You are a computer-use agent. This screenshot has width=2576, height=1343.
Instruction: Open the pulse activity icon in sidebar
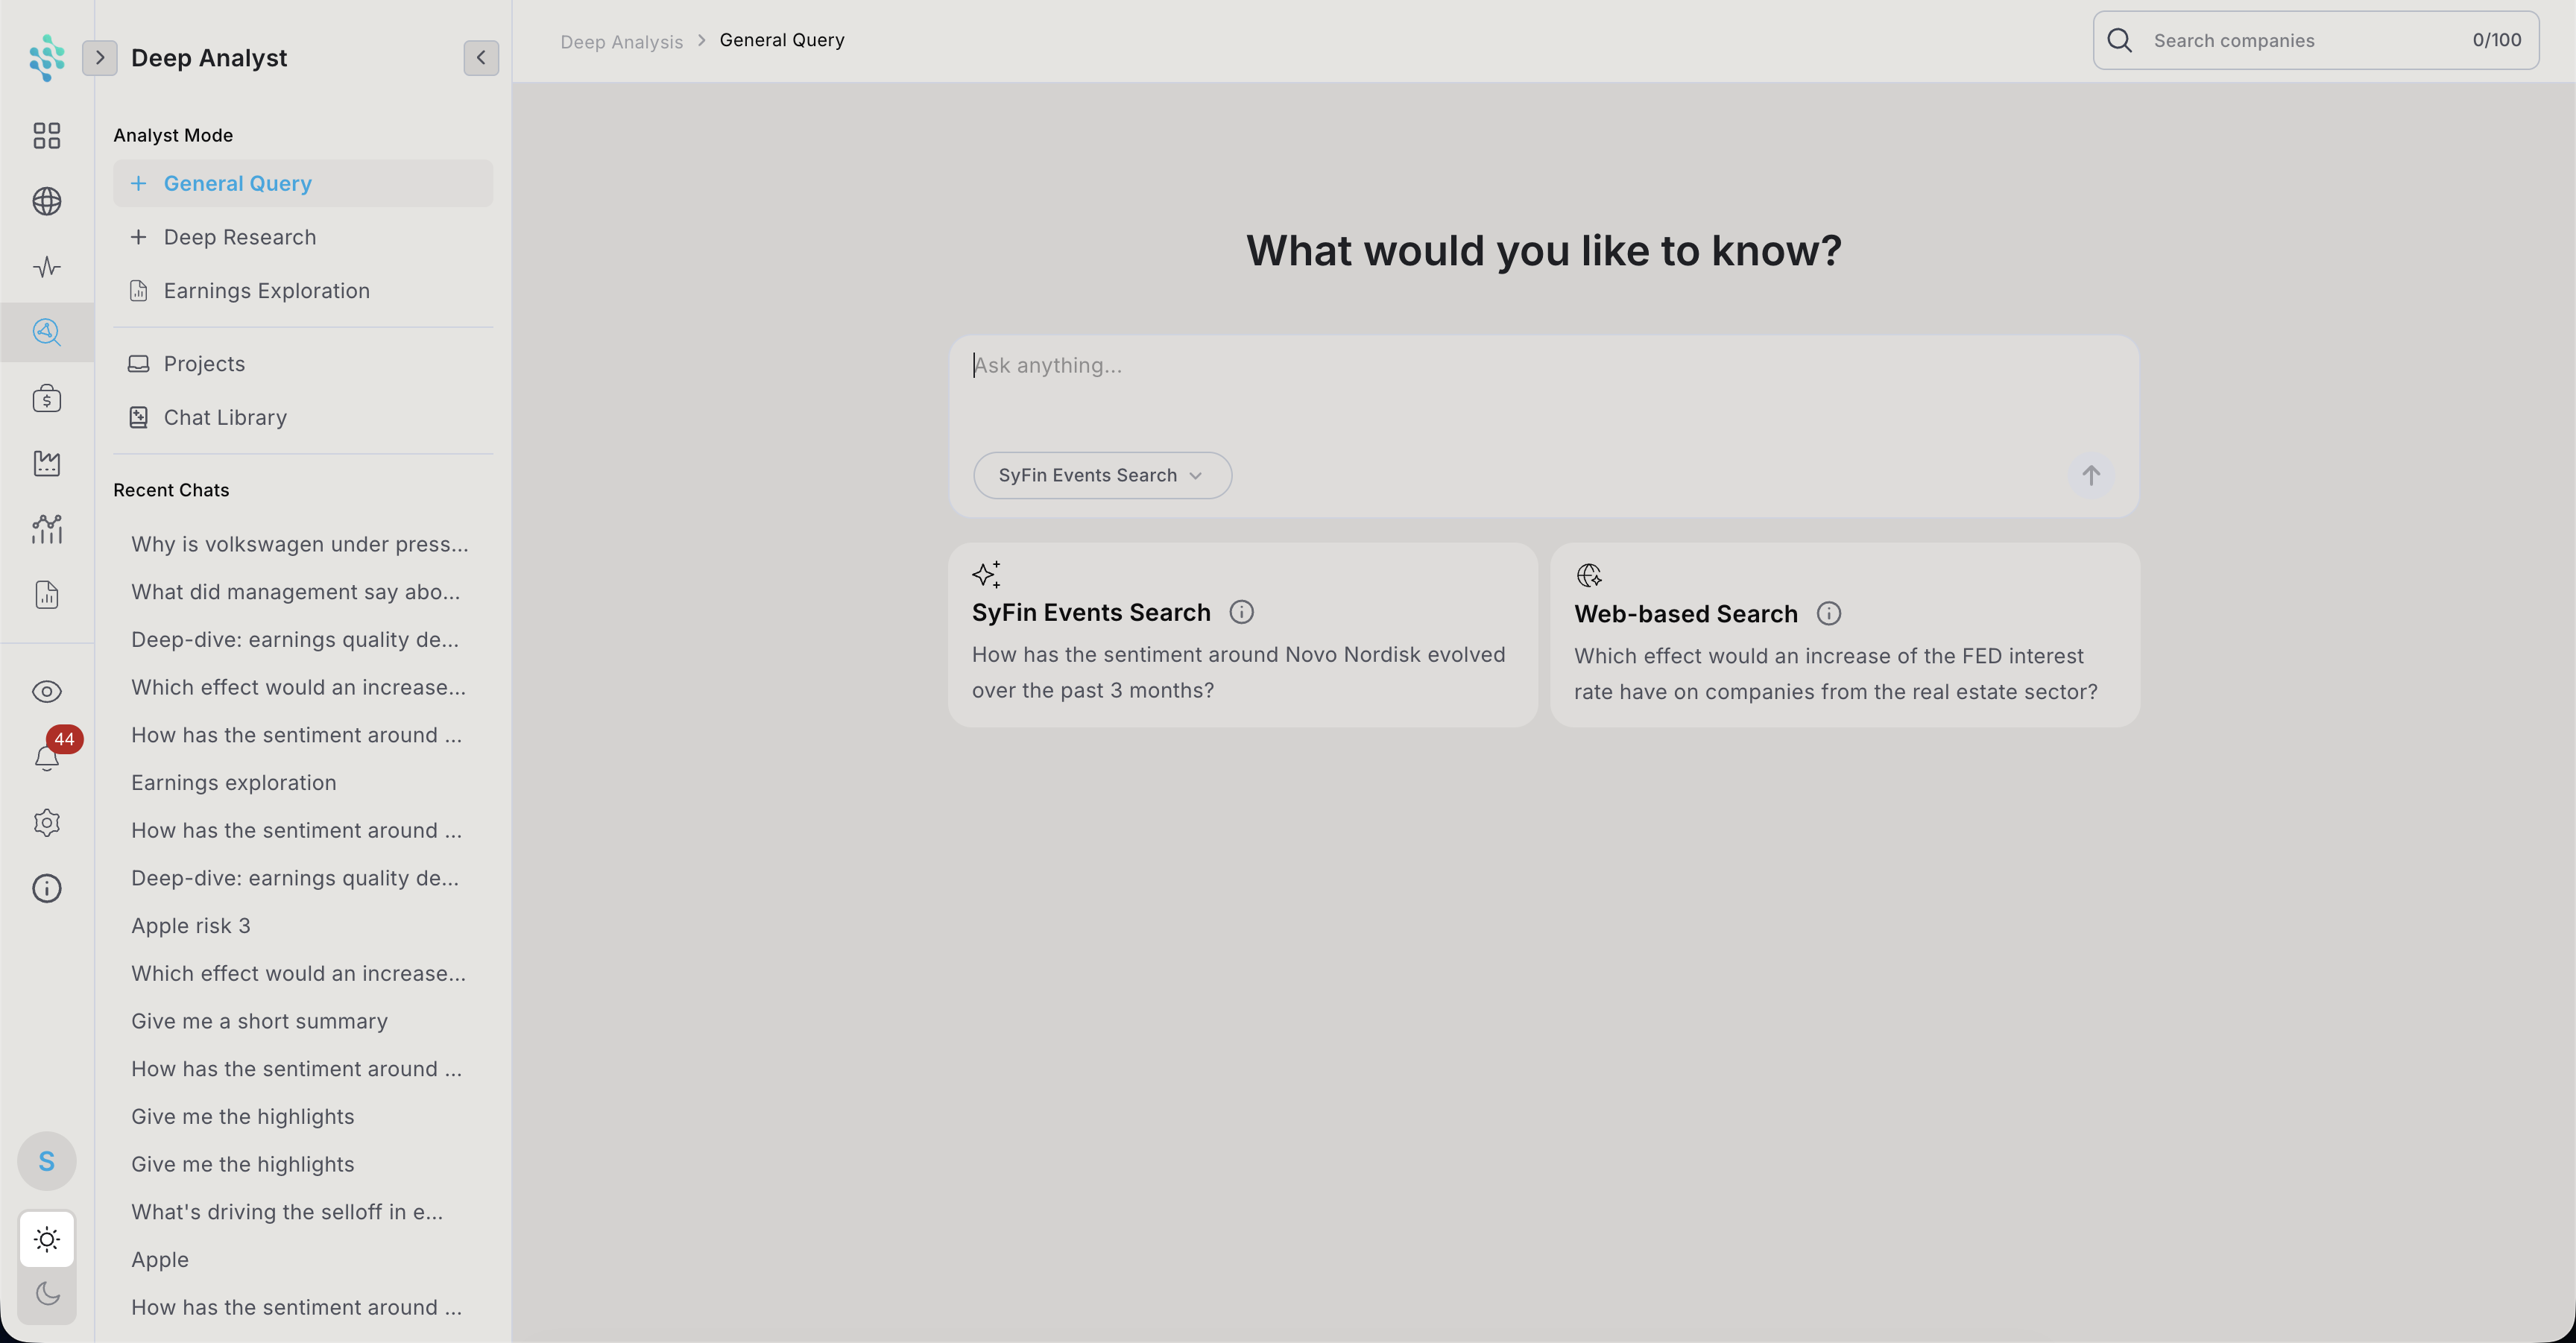[x=47, y=267]
